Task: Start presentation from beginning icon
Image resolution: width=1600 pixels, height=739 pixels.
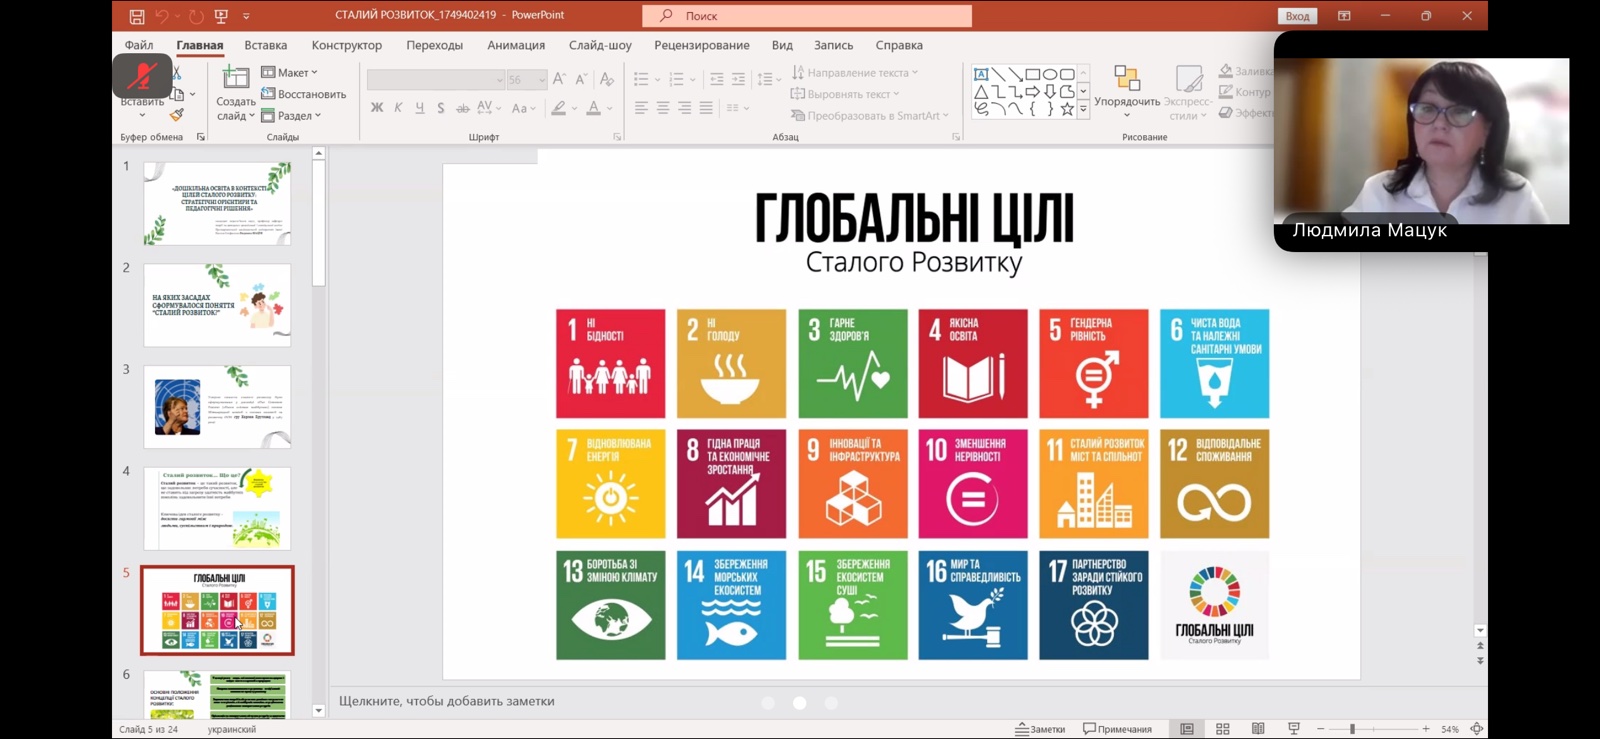Action: coord(221,16)
